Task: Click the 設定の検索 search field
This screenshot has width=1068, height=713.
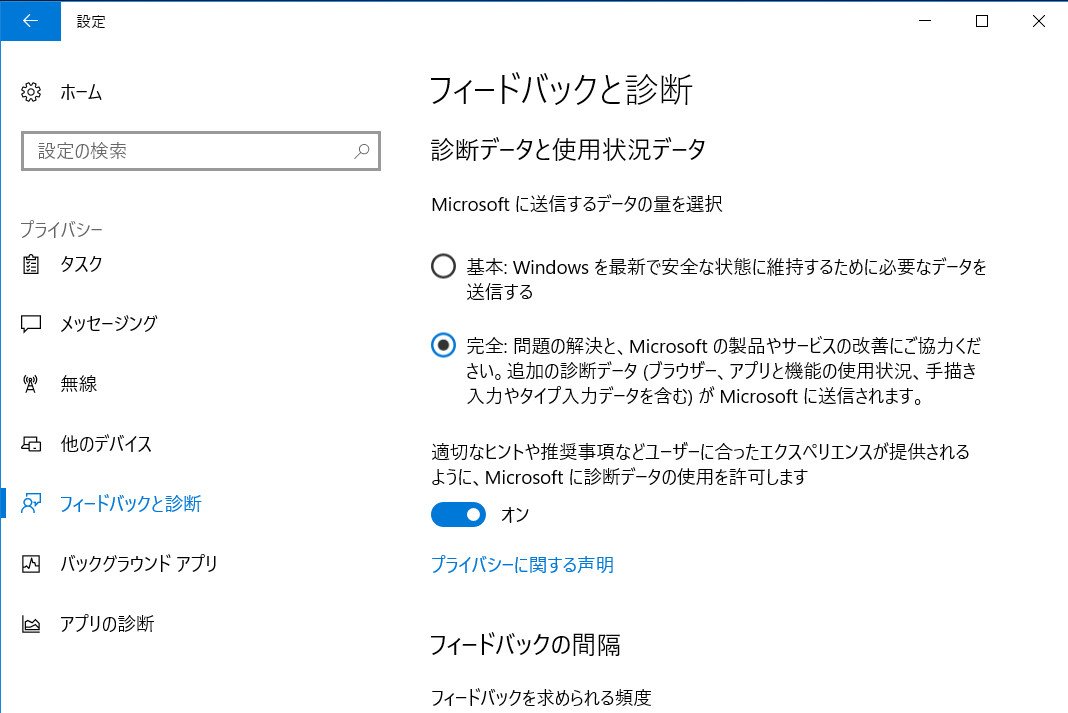Action: (201, 150)
